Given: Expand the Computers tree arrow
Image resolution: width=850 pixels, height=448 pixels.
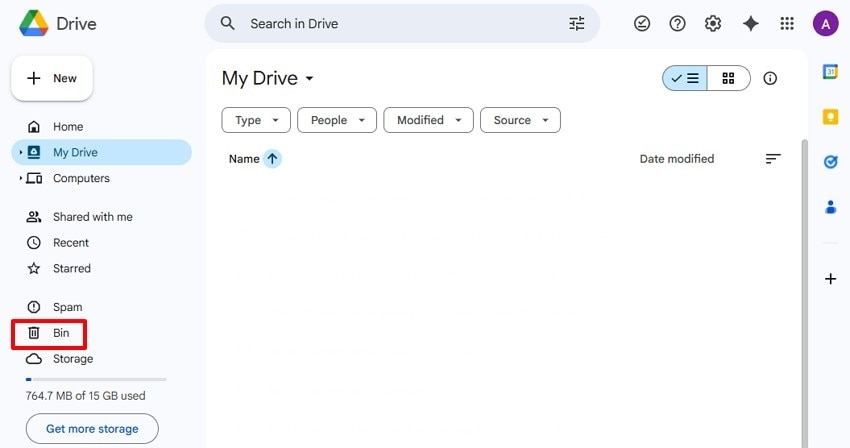Looking at the screenshot, I should (21, 178).
